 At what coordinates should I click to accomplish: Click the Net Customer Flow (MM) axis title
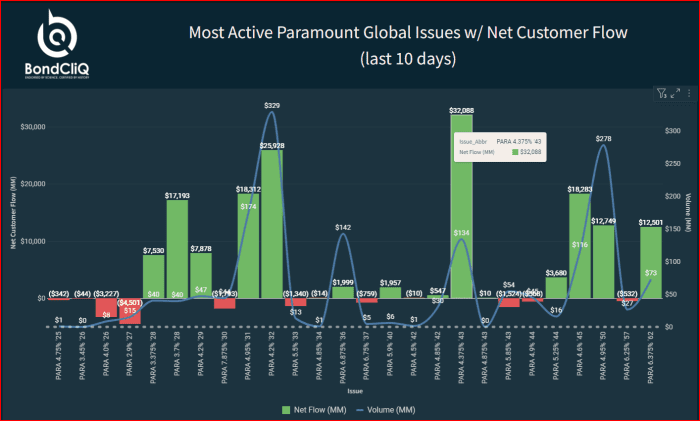13,213
